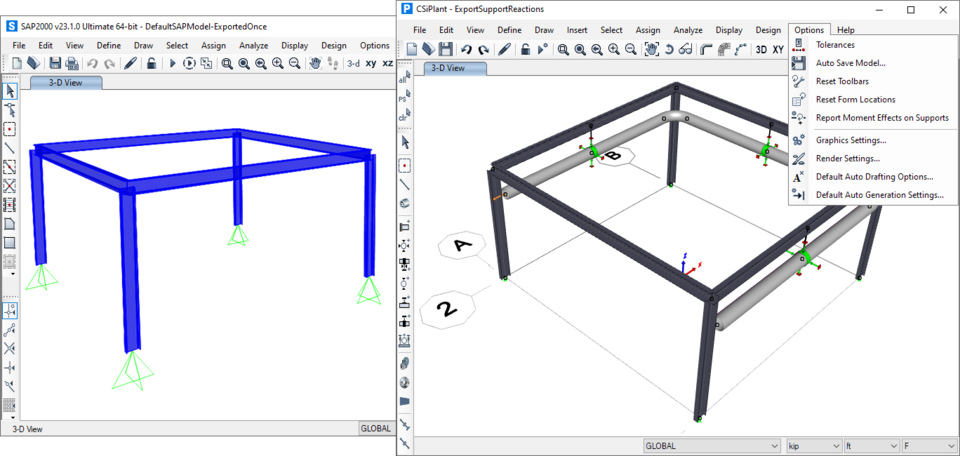Click the run analysis icon in CSiPlant toolbar
The height and width of the screenshot is (456, 960).
pyautogui.click(x=542, y=50)
